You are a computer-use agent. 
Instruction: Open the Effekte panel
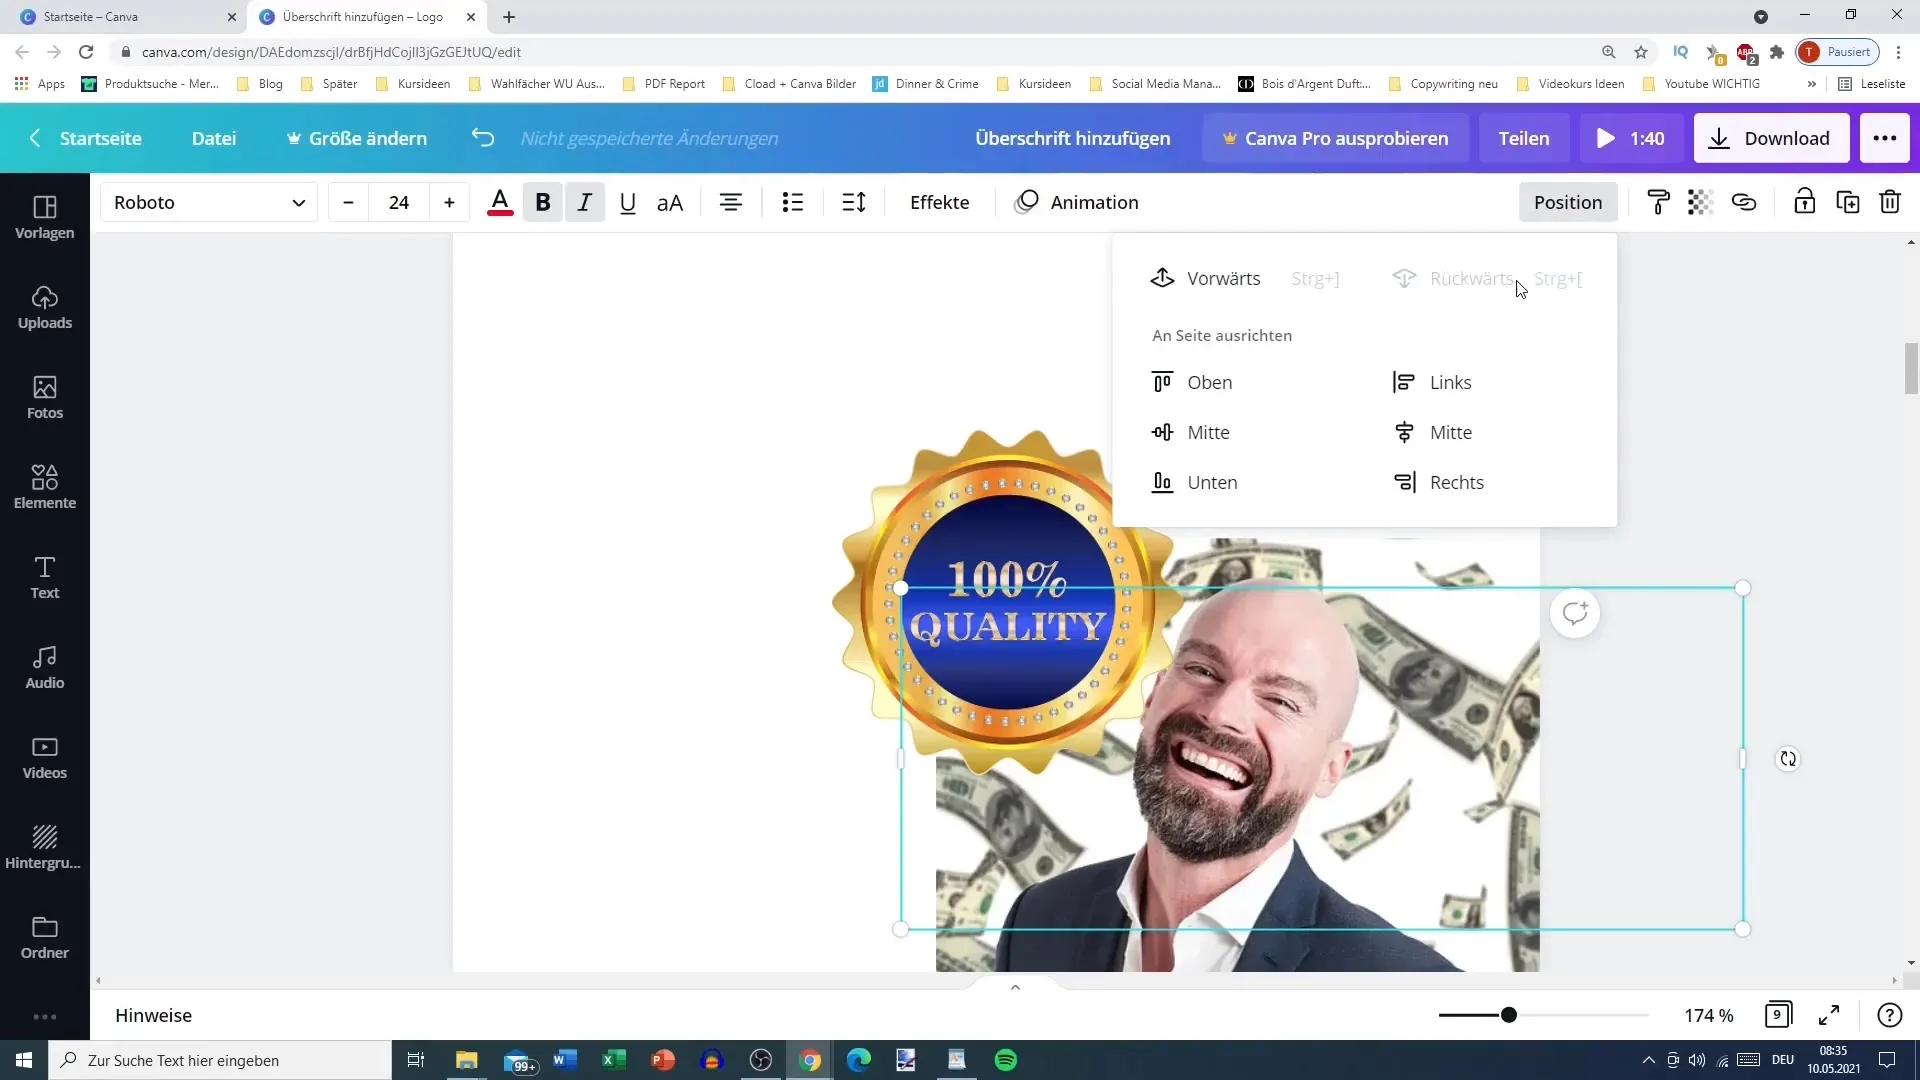(x=940, y=202)
